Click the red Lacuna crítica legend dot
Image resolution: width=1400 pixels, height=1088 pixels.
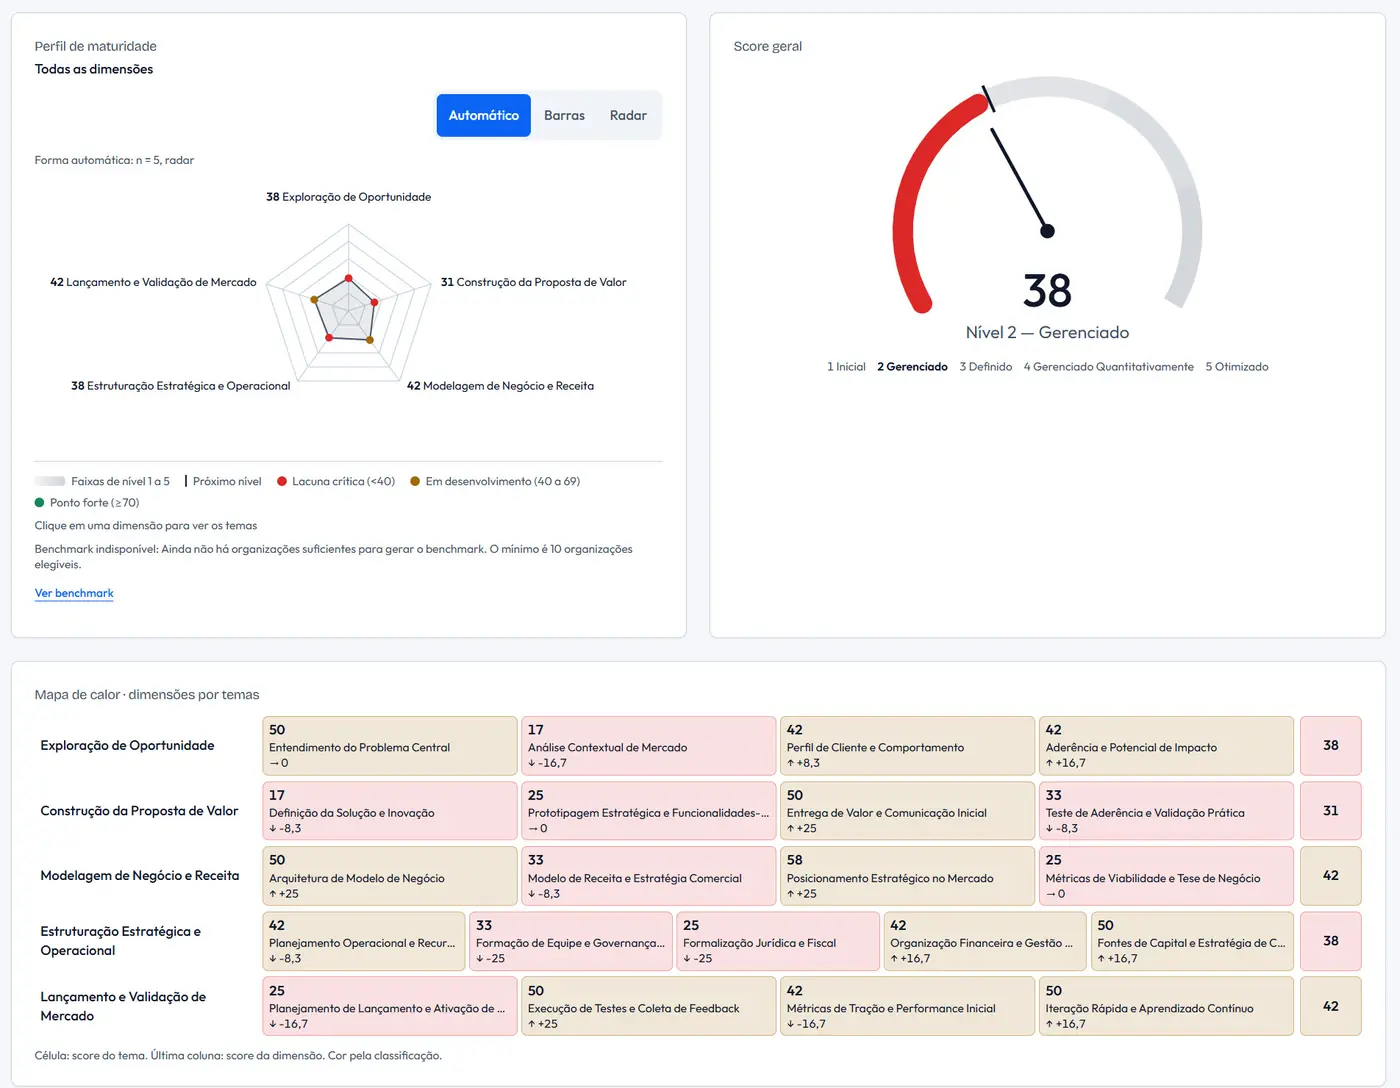282,481
